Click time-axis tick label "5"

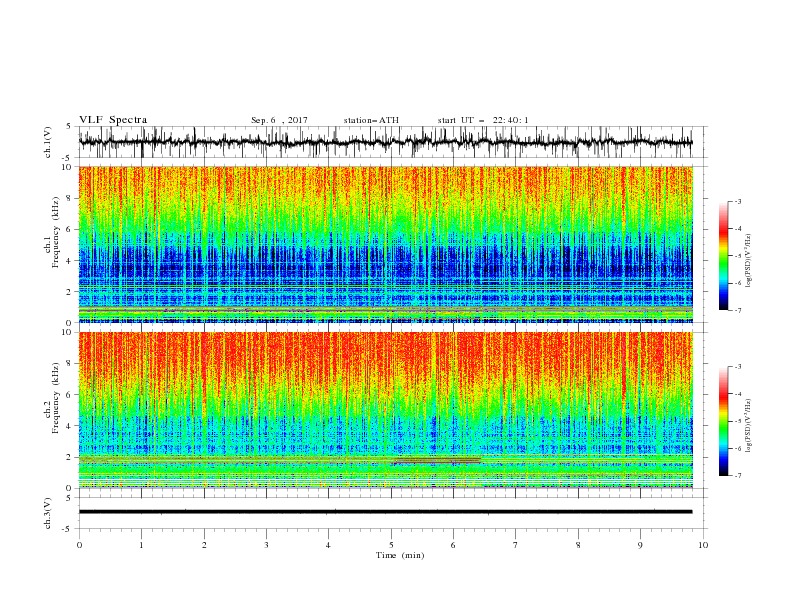[391, 545]
